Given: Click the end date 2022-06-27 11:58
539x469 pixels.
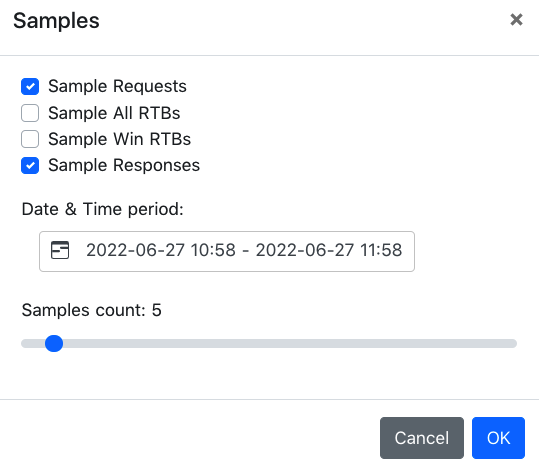Looking at the screenshot, I should (x=329, y=250).
